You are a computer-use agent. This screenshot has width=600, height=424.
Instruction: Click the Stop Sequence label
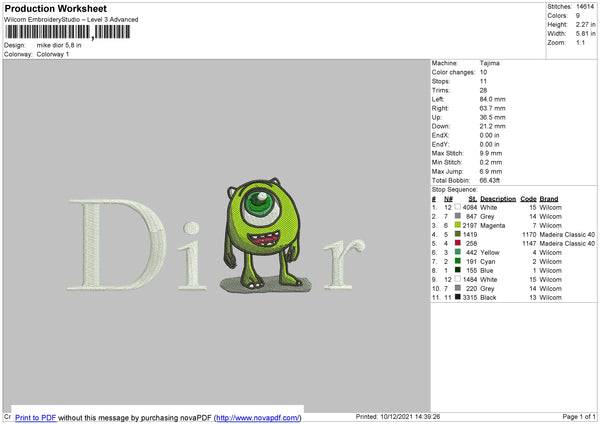click(x=455, y=189)
